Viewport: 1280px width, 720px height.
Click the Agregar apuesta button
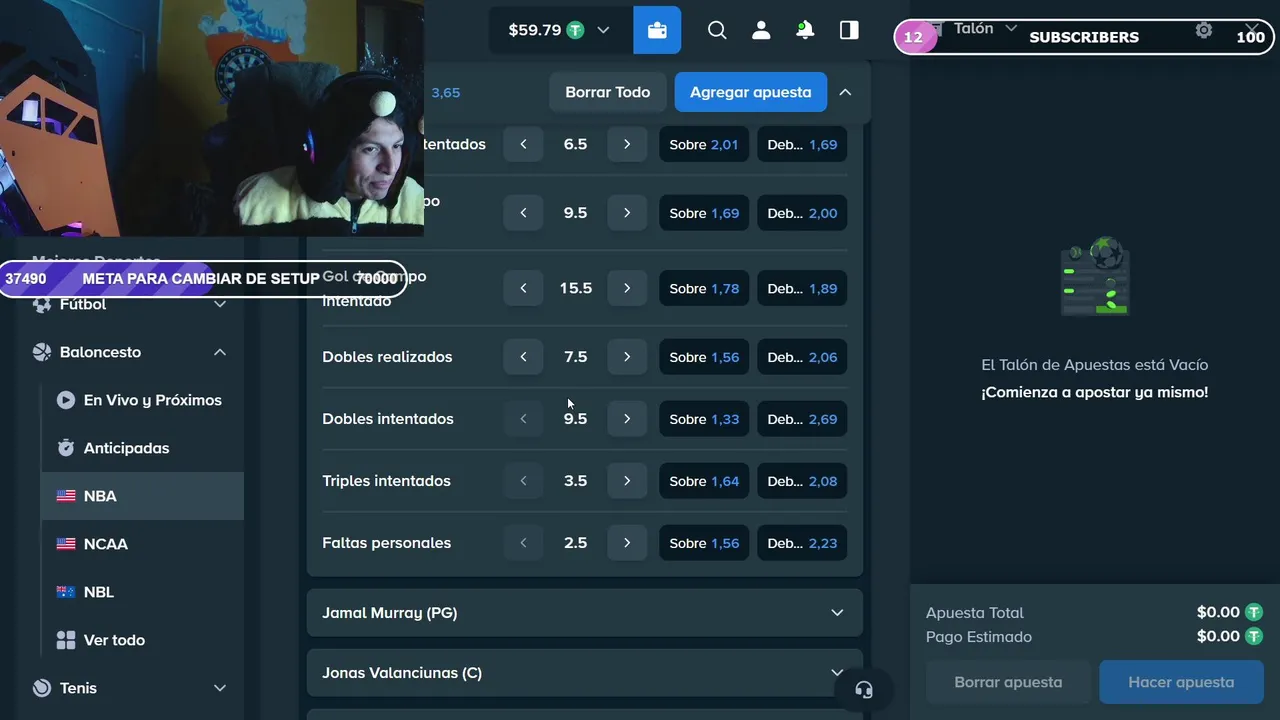coord(751,92)
